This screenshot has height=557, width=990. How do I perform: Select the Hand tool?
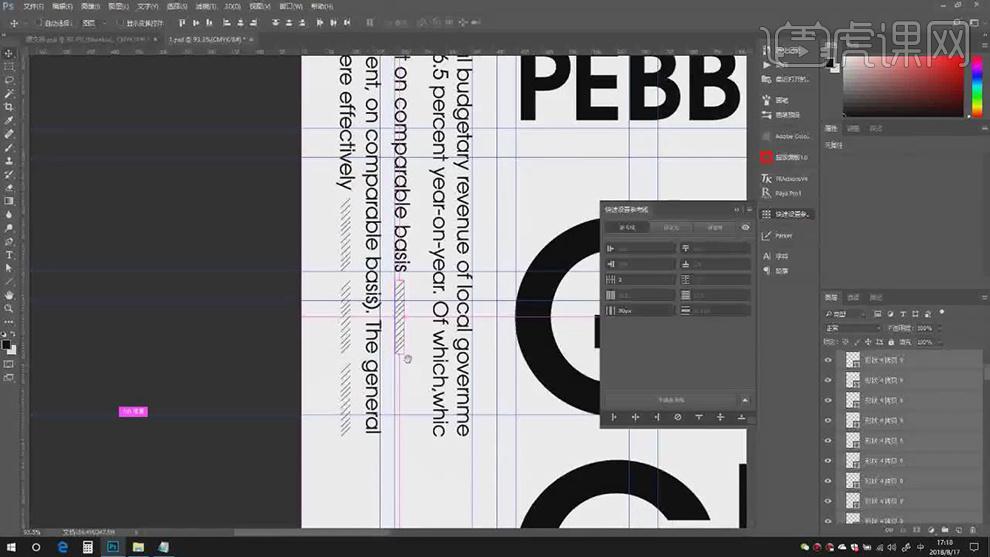9,295
